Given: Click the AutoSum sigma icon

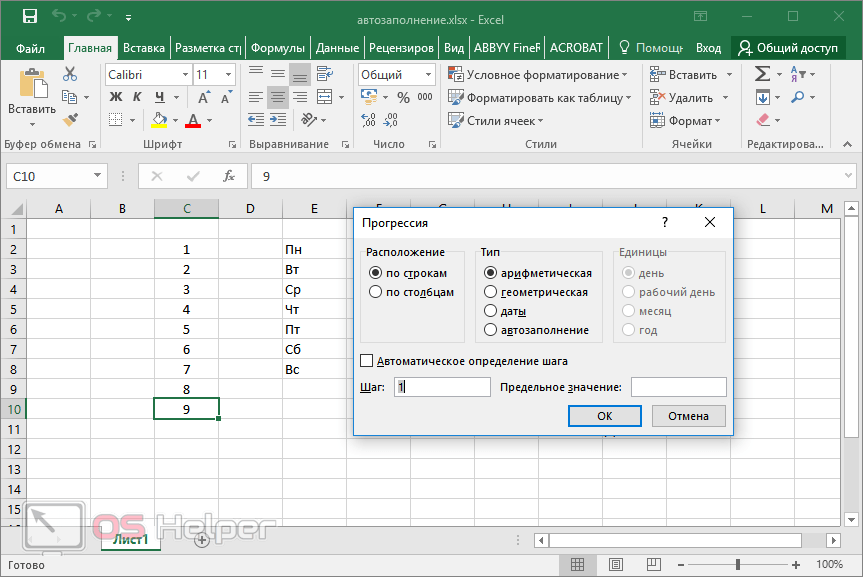Looking at the screenshot, I should (762, 74).
